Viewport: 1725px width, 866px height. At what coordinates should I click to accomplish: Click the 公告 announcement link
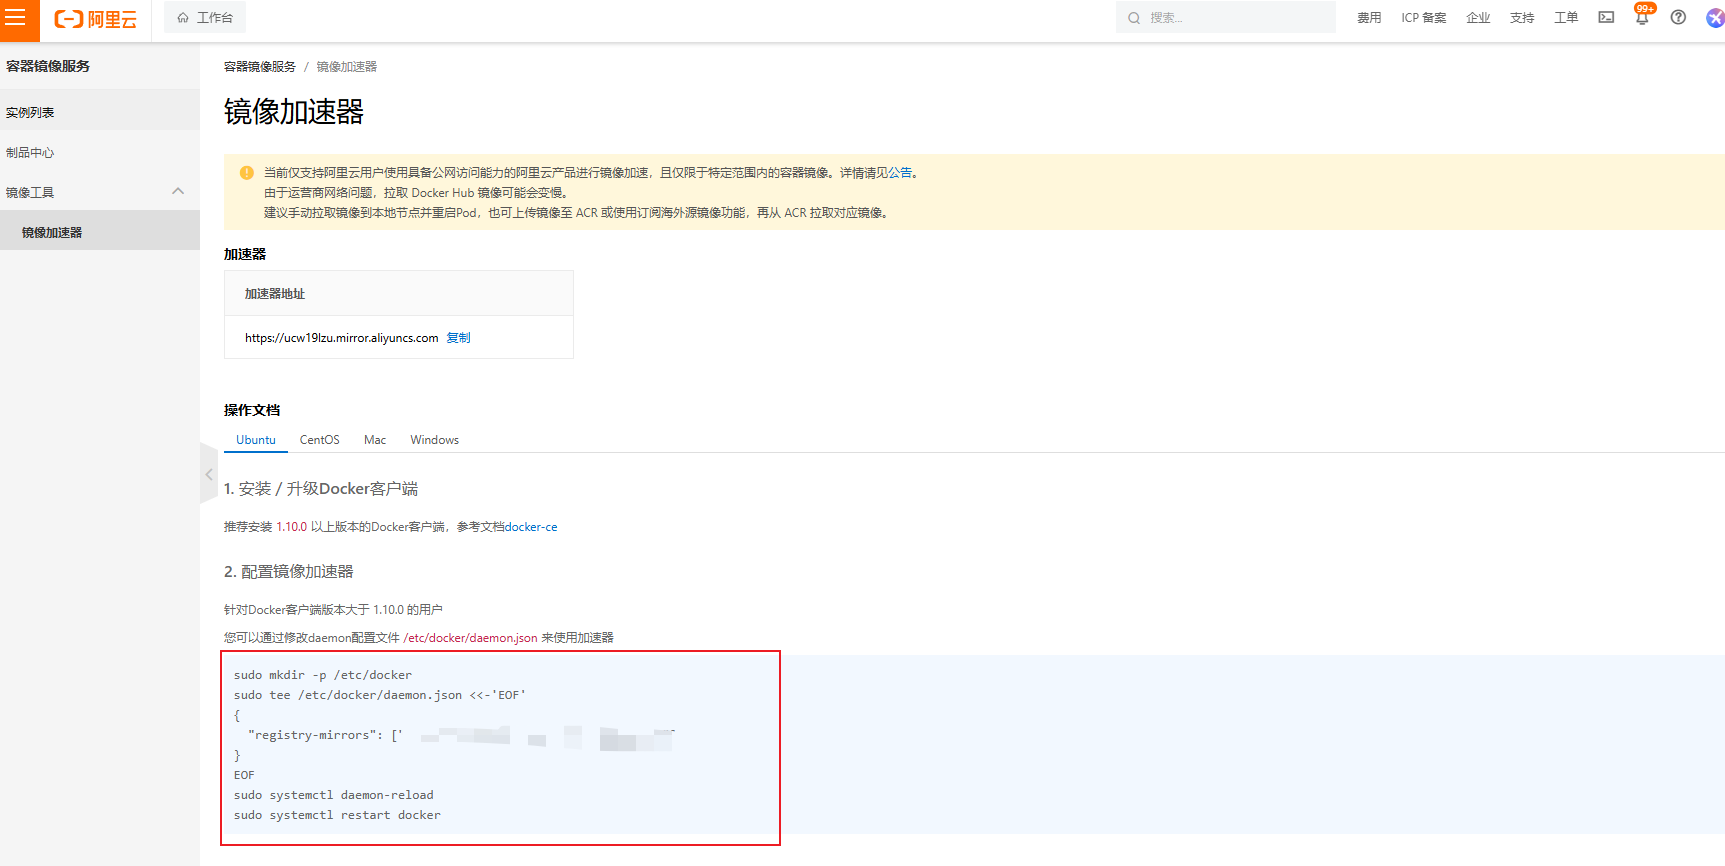click(900, 173)
